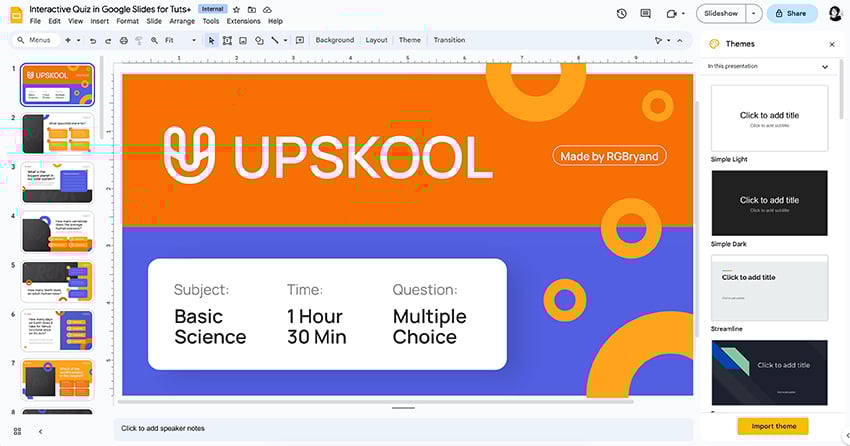Open the line type dropdown arrow
The width and height of the screenshot is (850, 446).
(x=285, y=41)
